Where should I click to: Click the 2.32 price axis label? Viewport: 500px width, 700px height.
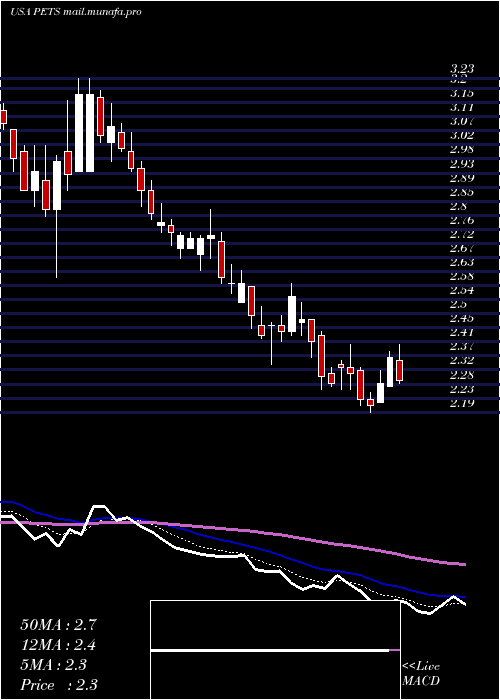click(462, 361)
